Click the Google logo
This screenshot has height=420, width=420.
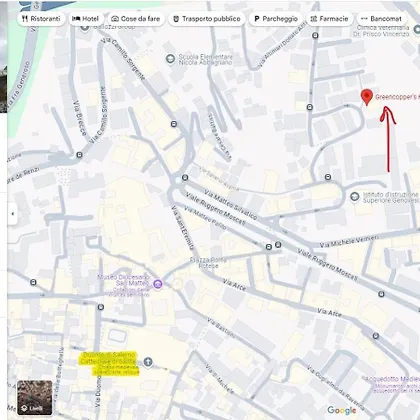342,410
